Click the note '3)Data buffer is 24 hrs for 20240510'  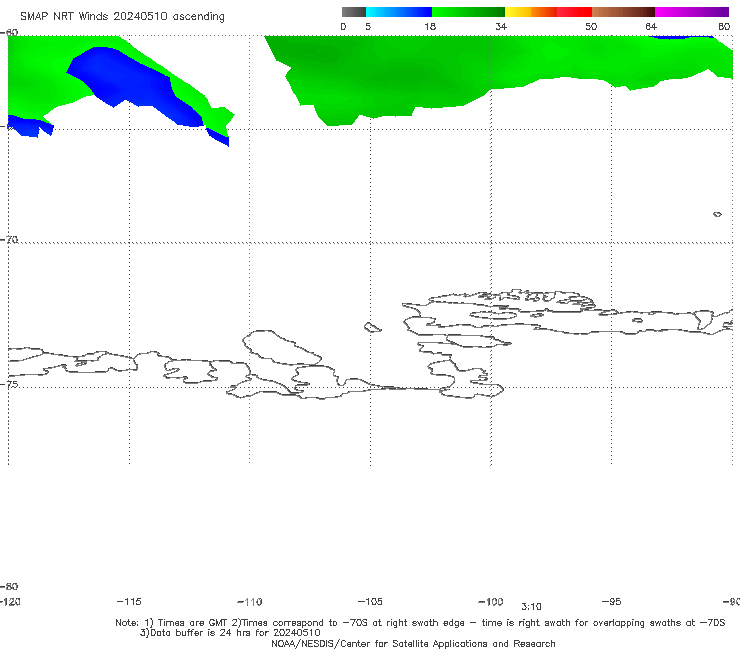(x=230, y=633)
